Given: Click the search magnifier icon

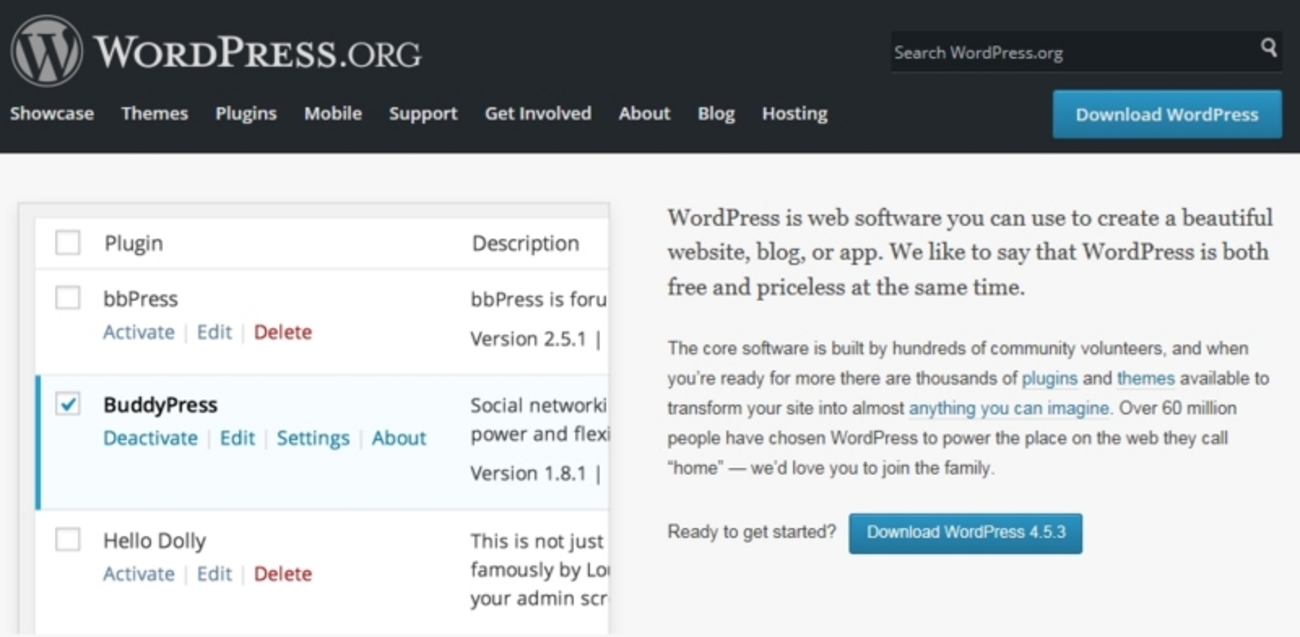Looking at the screenshot, I should 1268,48.
